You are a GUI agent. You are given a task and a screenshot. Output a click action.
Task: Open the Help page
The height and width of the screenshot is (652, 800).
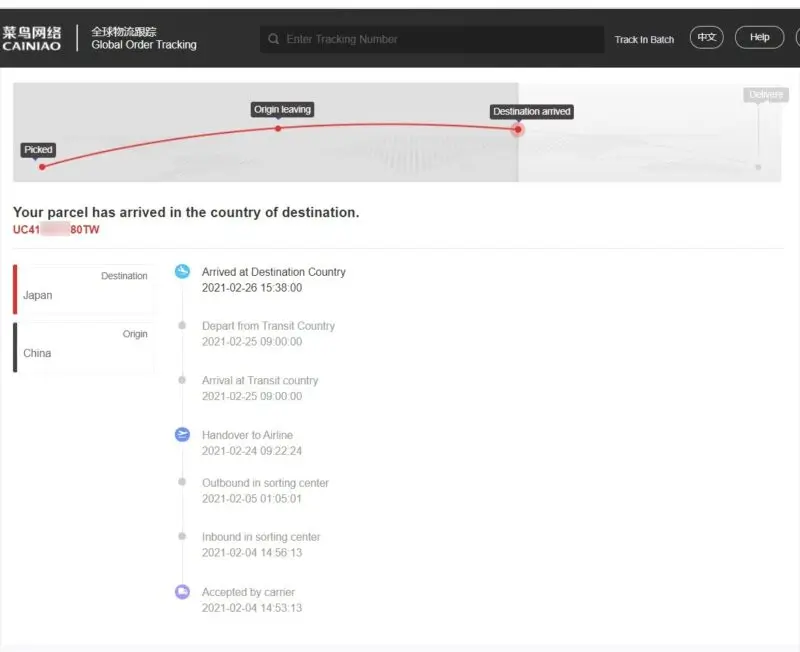pos(759,38)
